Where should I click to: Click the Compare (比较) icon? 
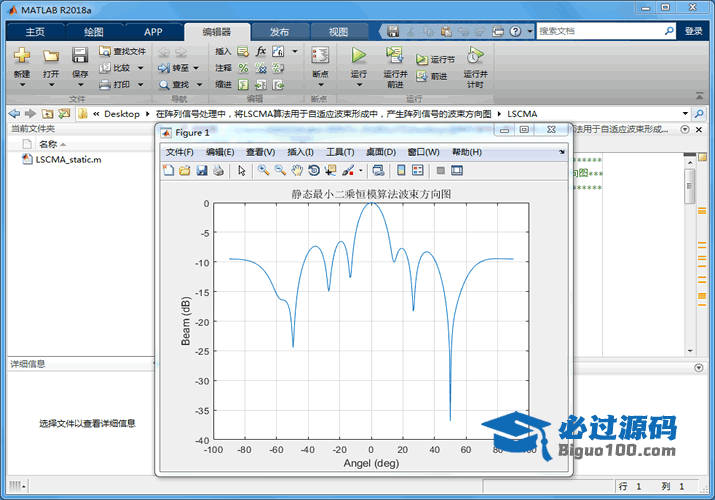click(x=105, y=68)
